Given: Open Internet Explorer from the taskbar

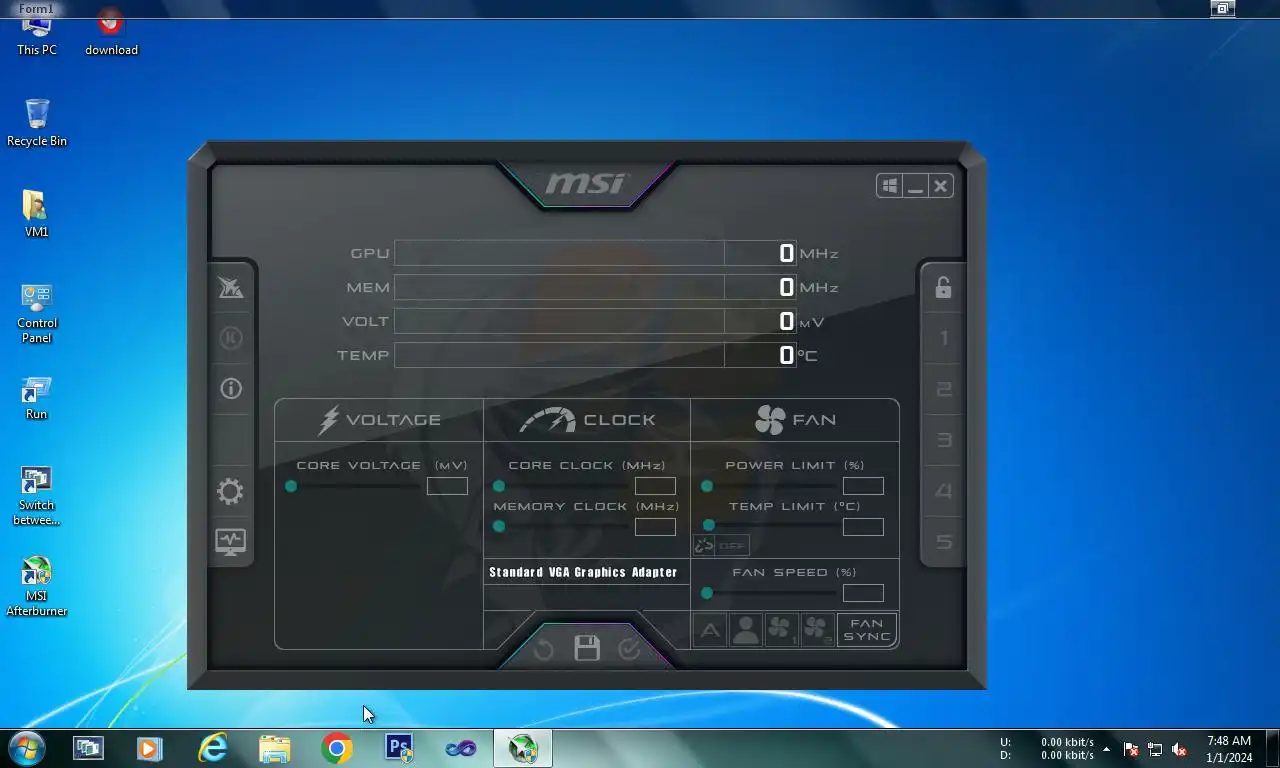Looking at the screenshot, I should [x=212, y=748].
